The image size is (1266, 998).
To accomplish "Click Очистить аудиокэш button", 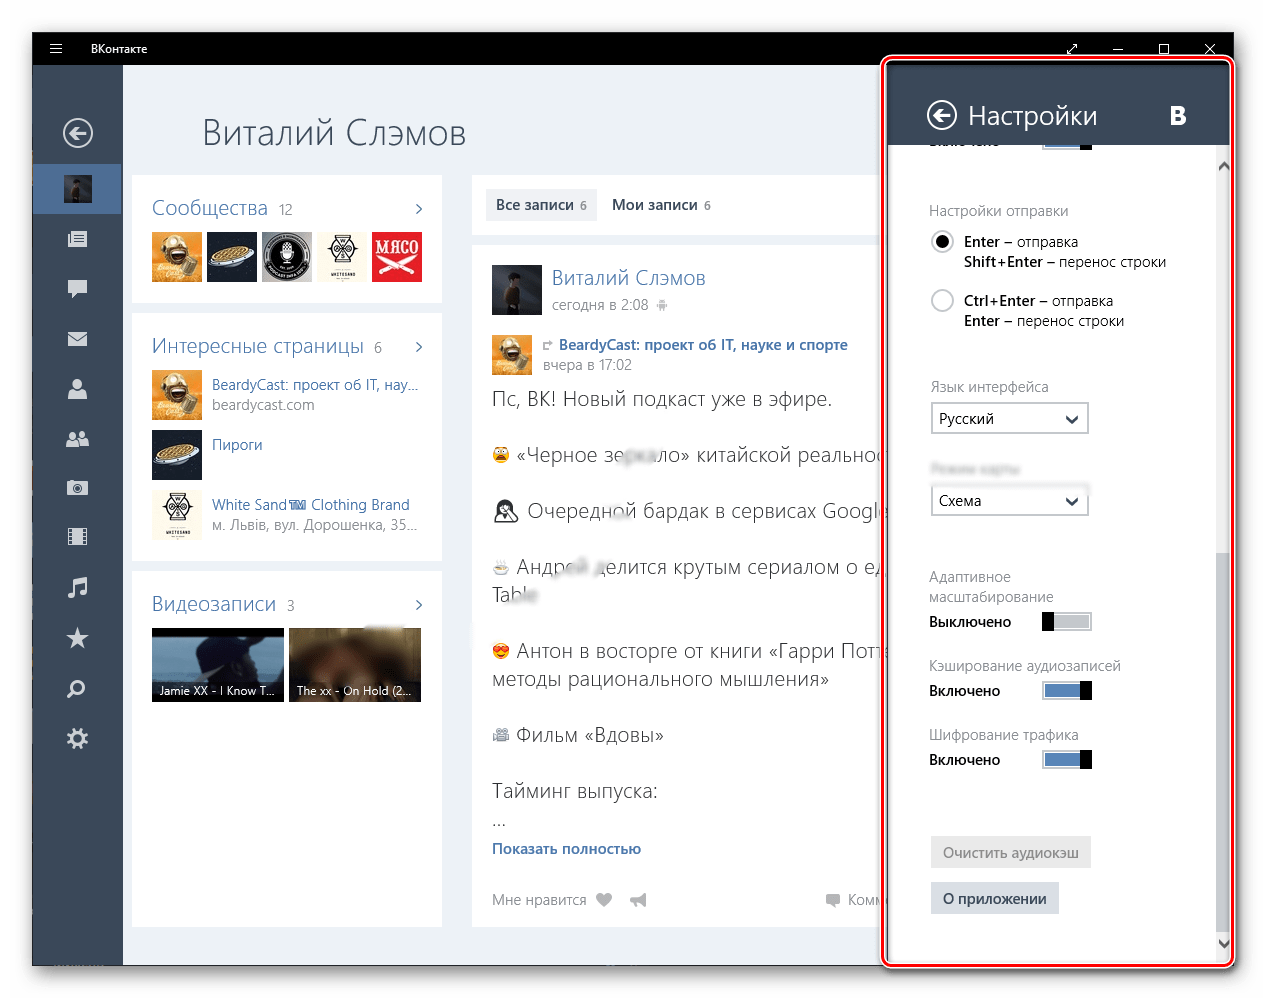I will pyautogui.click(x=1010, y=853).
